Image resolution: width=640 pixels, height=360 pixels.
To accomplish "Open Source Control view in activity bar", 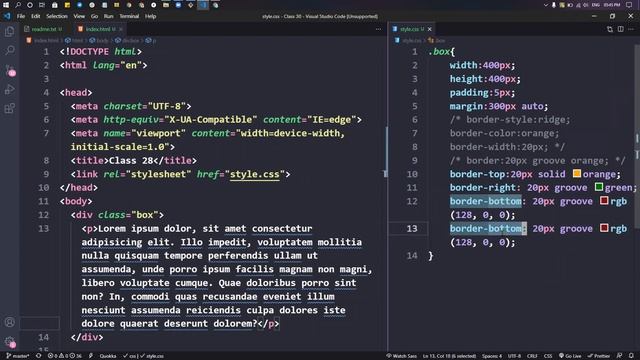I will (9, 70).
